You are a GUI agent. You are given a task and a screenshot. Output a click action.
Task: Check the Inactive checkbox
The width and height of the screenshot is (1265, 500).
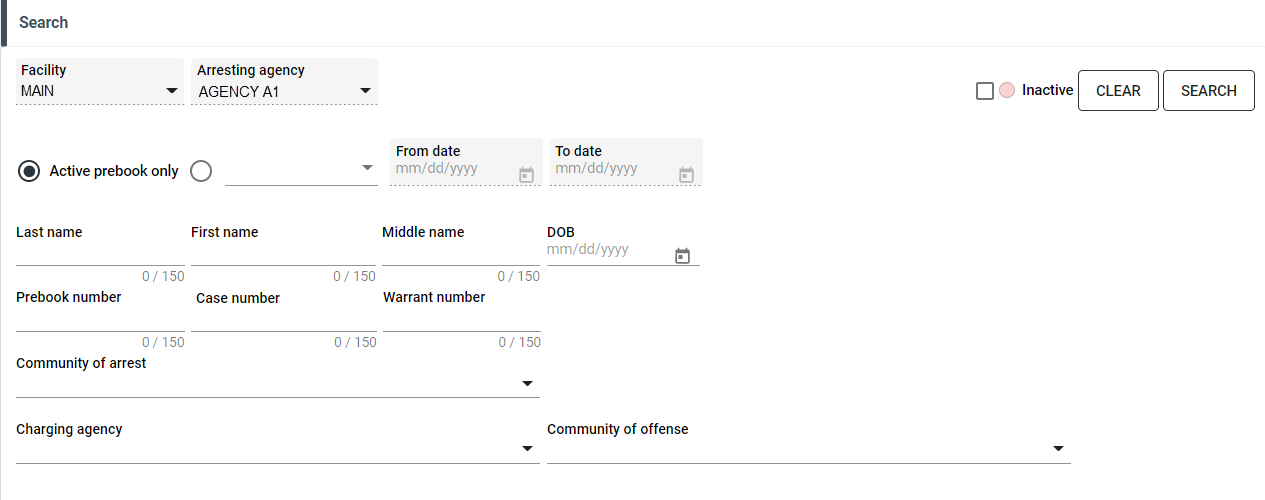point(985,91)
